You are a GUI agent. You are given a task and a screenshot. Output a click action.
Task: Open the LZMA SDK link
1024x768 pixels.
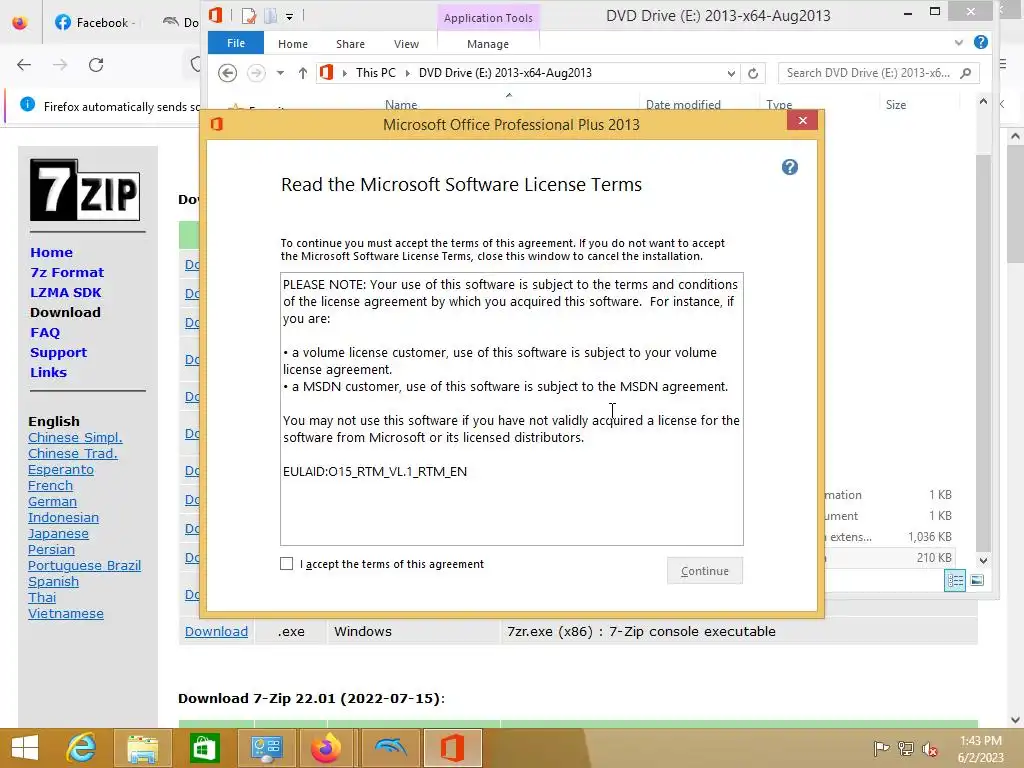click(x=65, y=293)
